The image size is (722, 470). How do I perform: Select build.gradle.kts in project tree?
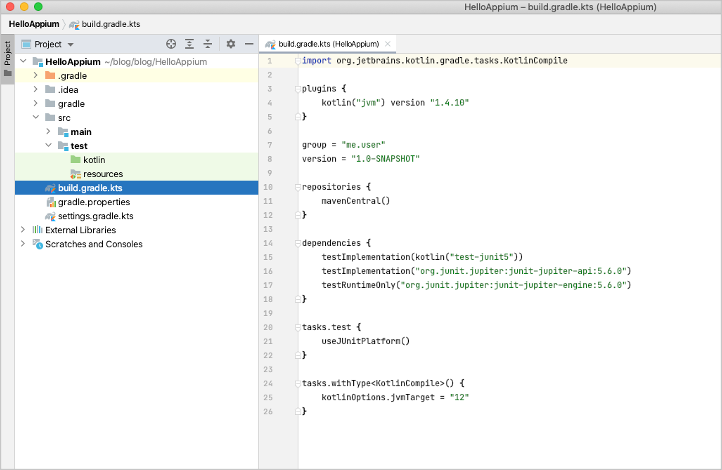coord(137,188)
